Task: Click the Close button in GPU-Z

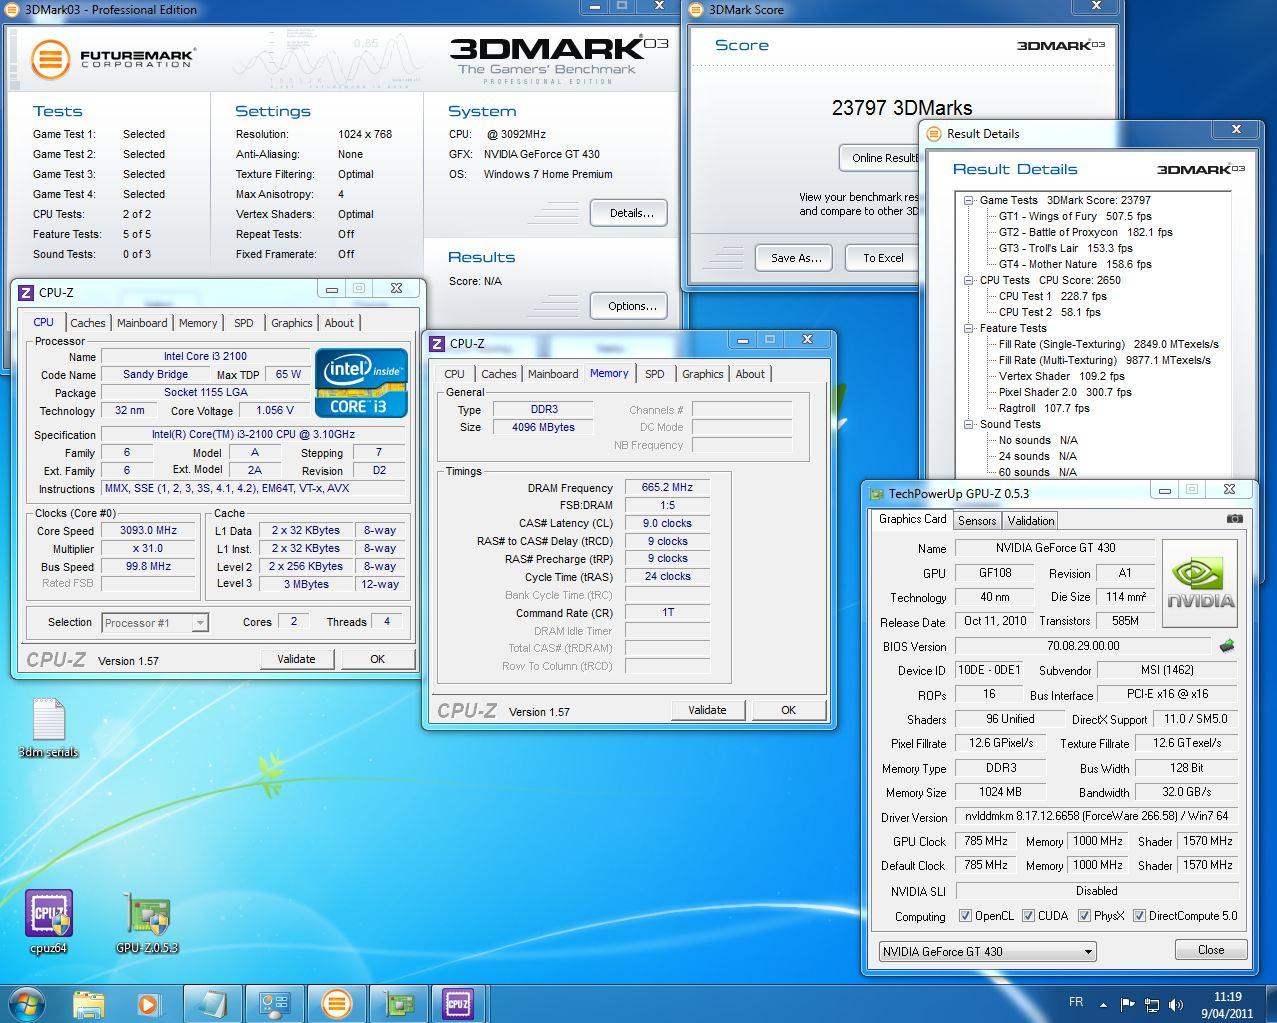Action: point(1210,949)
